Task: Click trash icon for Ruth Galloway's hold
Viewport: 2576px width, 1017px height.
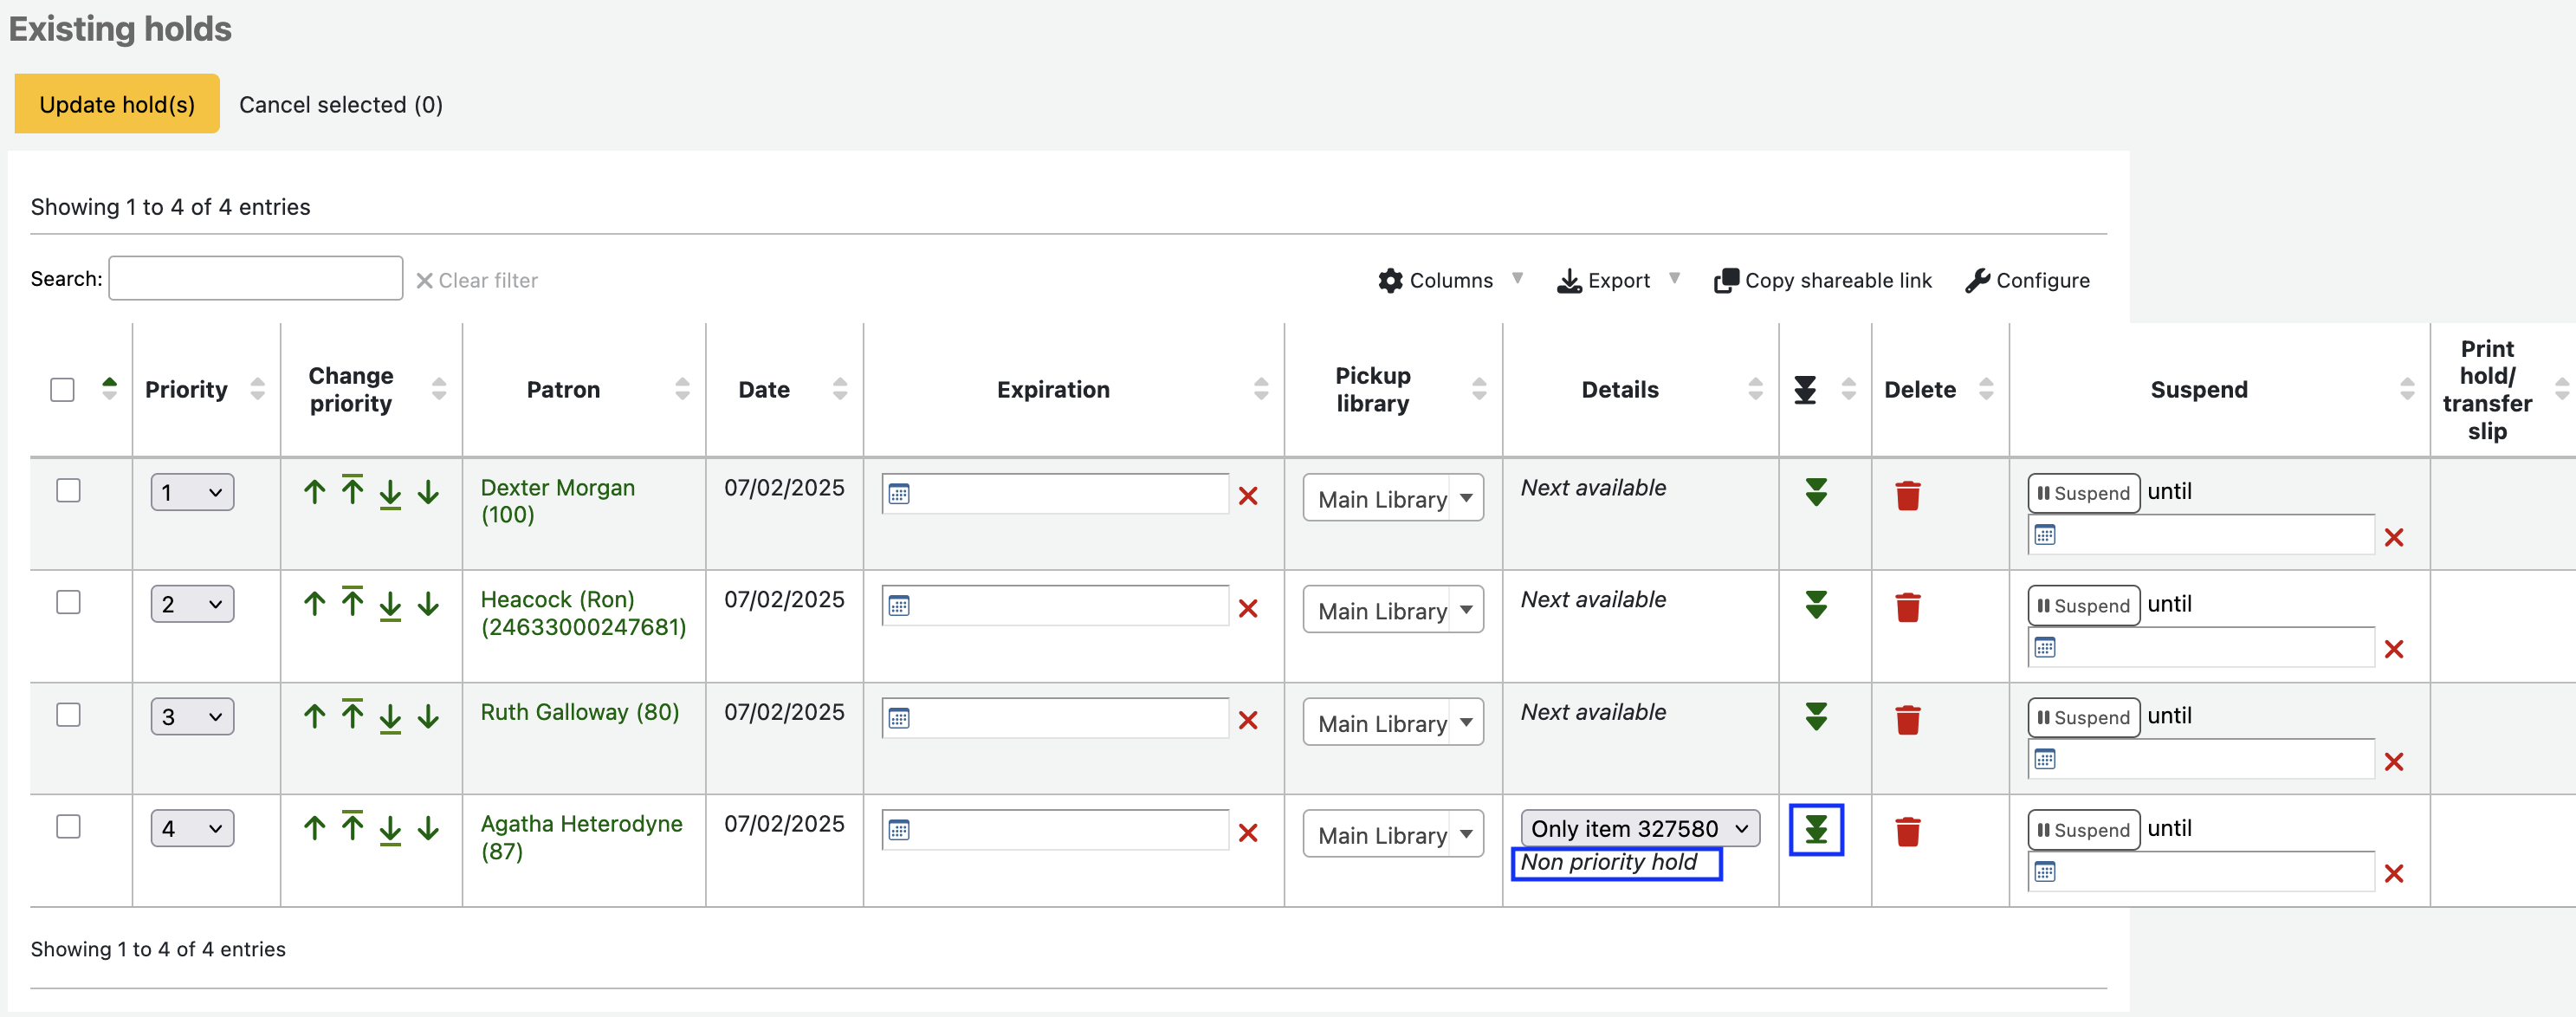Action: 1907,720
